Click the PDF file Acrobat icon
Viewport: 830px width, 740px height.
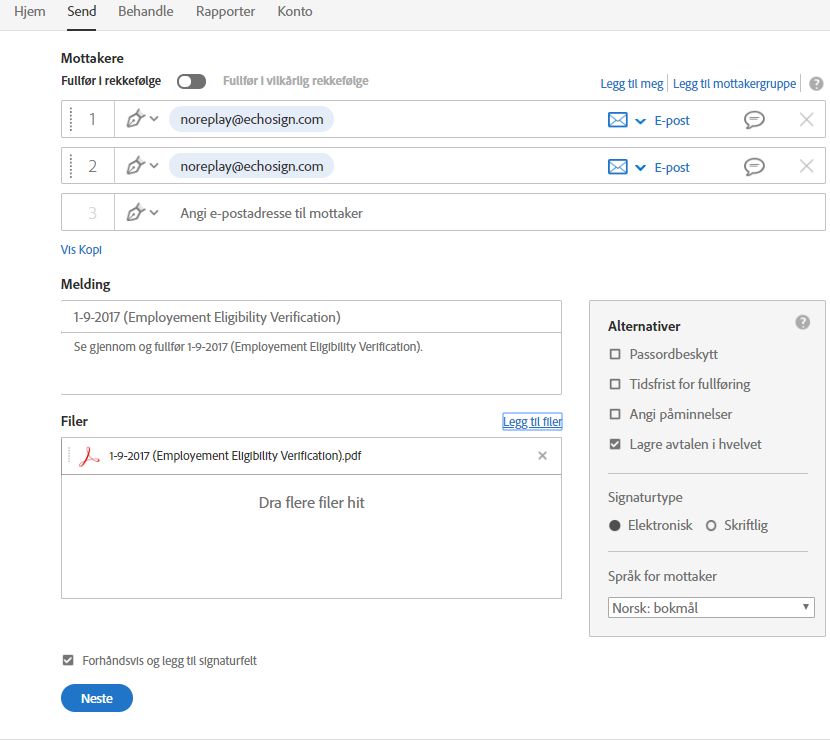[x=89, y=456]
